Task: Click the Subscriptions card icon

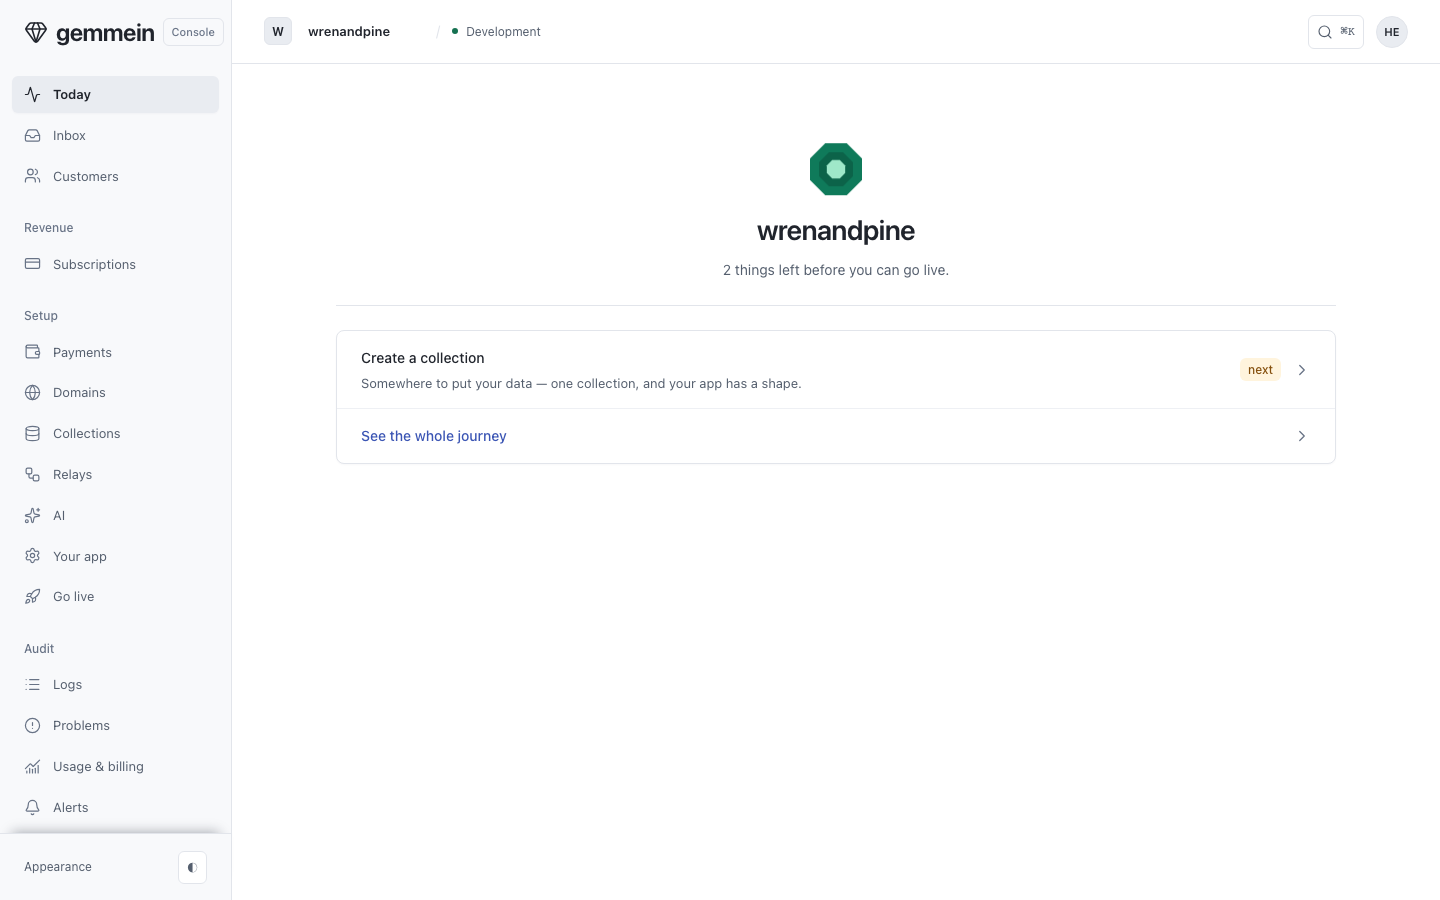Action: 33,264
